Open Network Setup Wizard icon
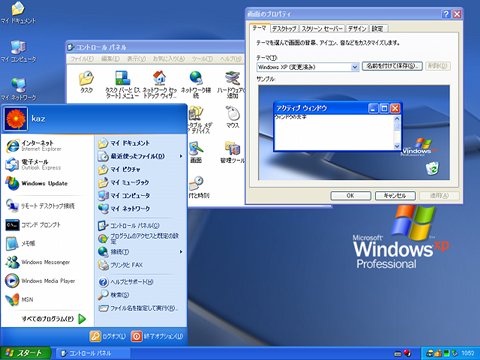The width and height of the screenshot is (480, 360). 160,84
